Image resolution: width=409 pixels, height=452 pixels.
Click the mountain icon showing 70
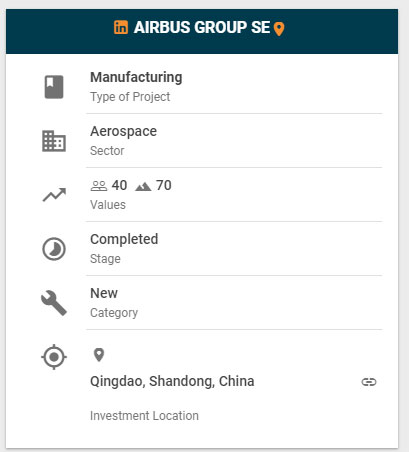(x=143, y=186)
